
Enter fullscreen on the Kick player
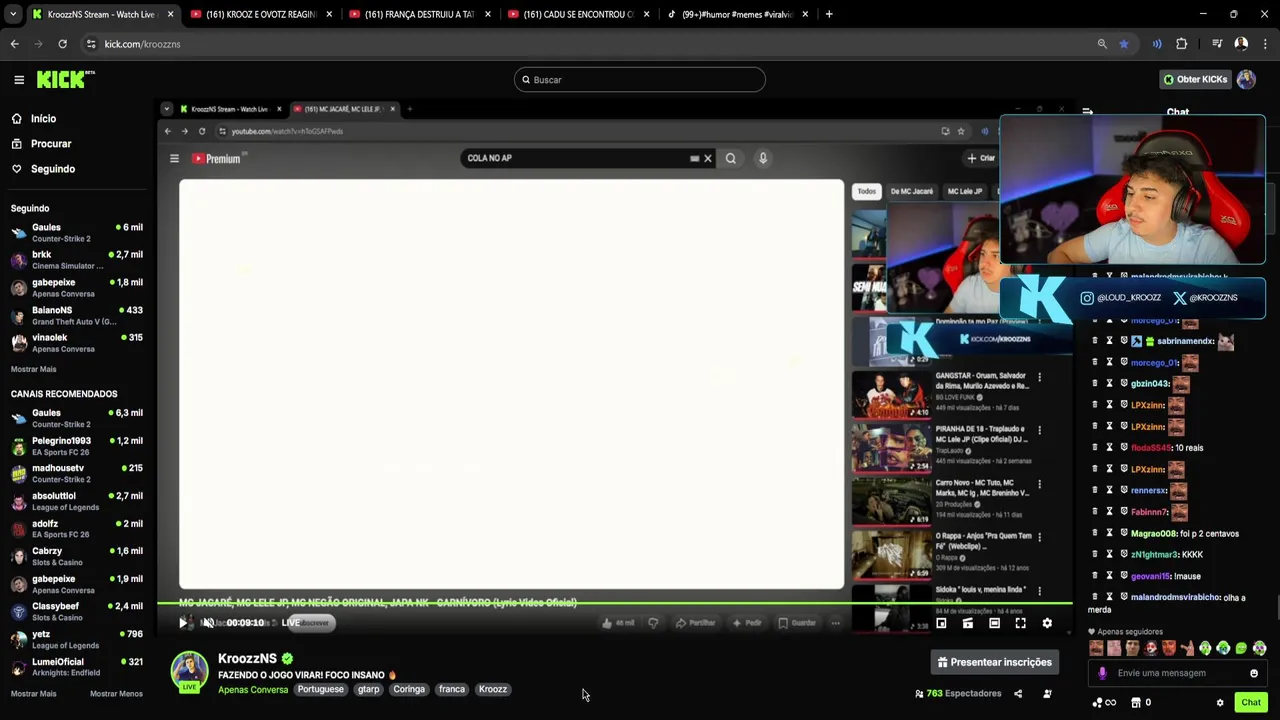pos(1020,623)
